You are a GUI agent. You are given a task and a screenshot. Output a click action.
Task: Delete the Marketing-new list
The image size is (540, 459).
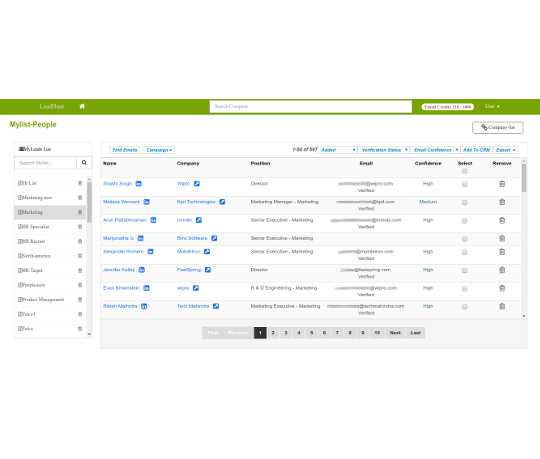pyautogui.click(x=80, y=198)
